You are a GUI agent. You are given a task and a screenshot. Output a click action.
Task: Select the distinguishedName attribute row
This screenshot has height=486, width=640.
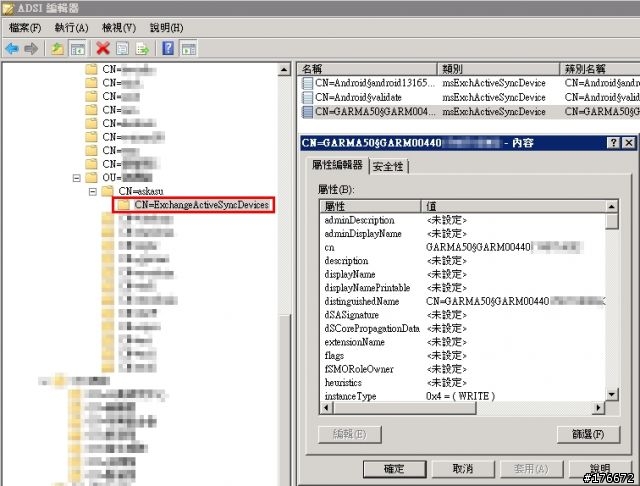[462, 302]
